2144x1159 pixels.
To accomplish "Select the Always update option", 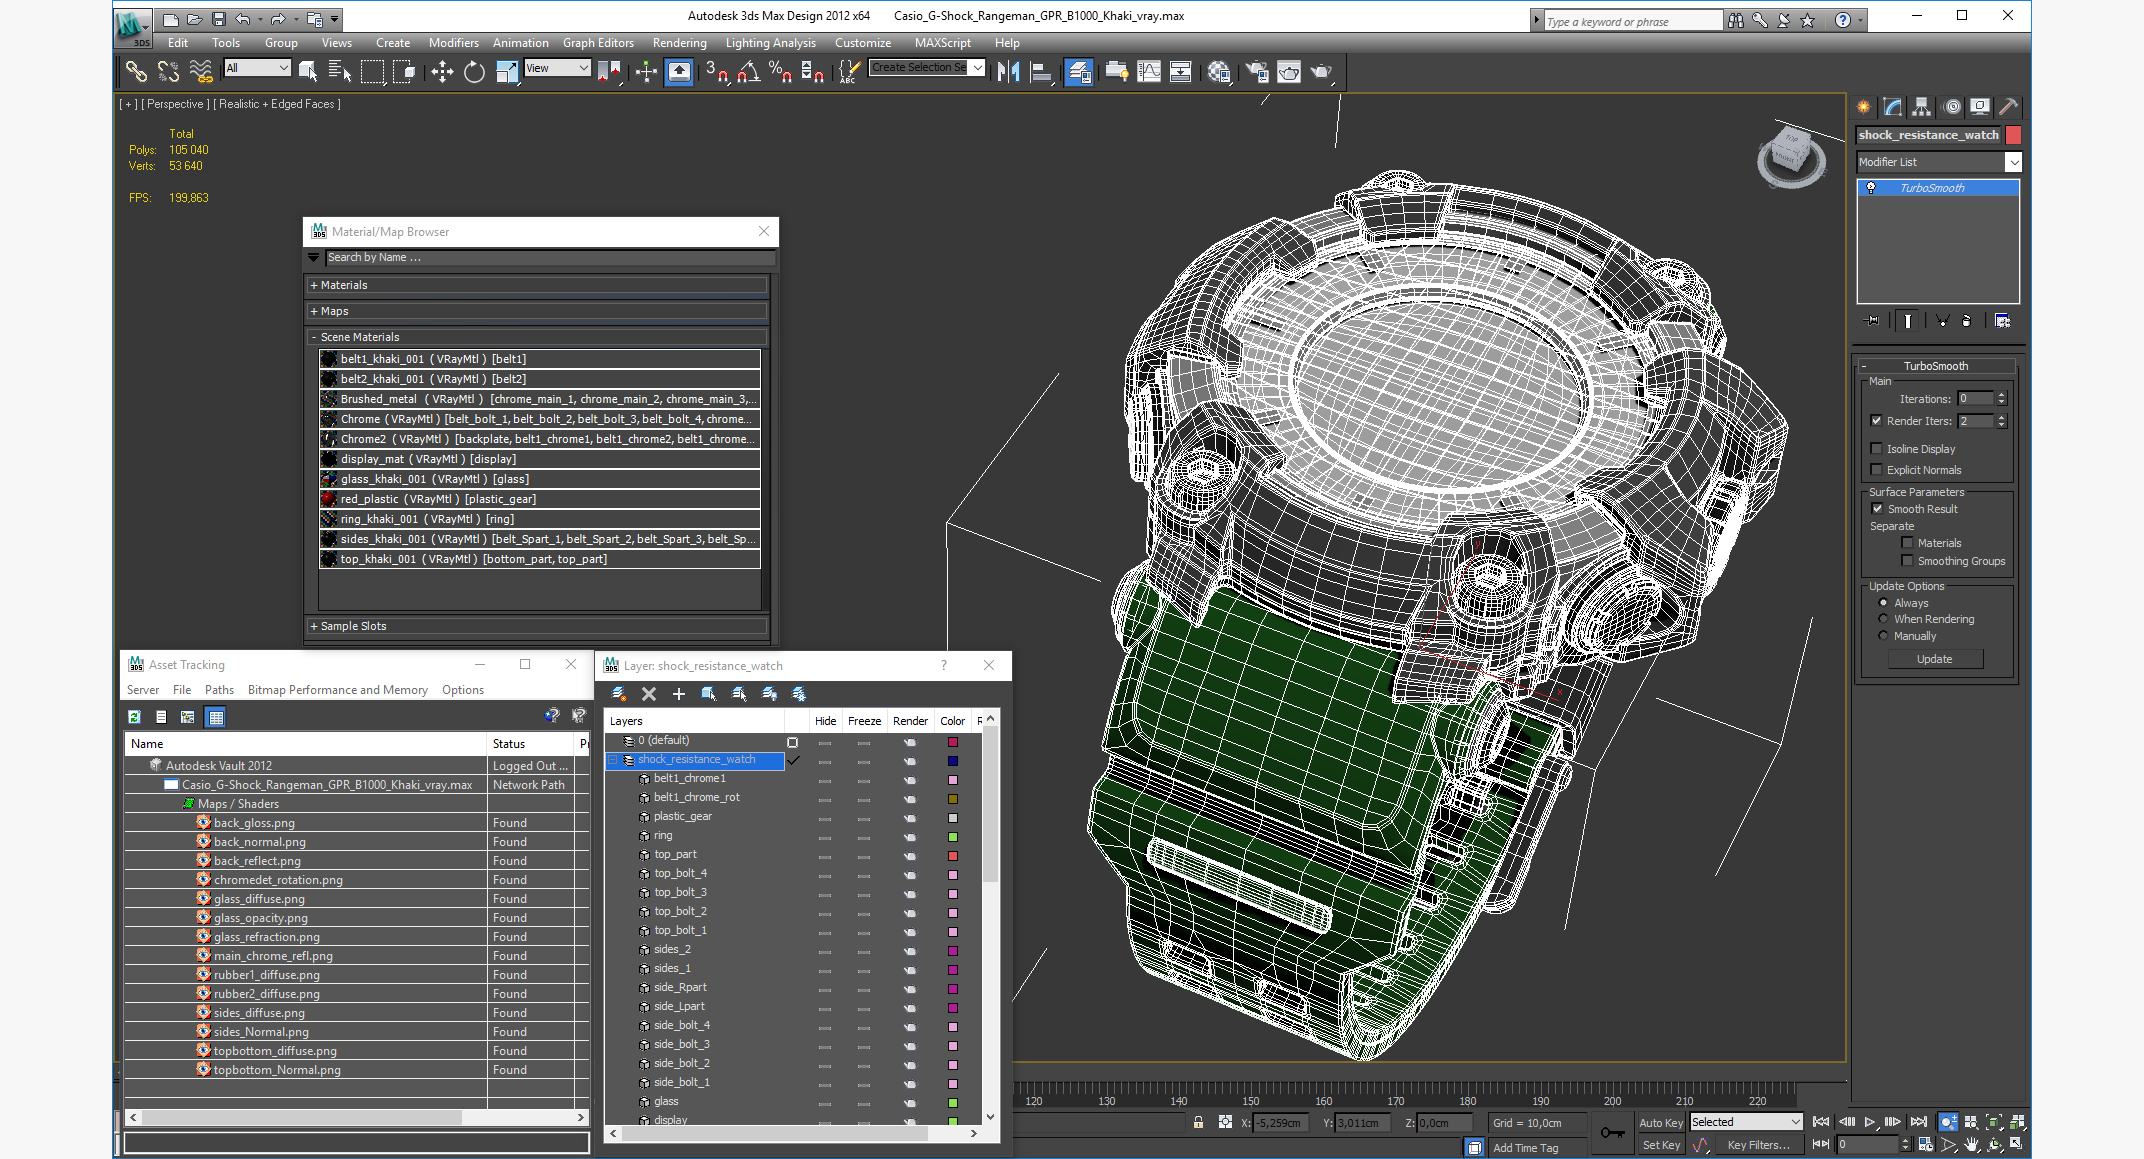I will (1883, 603).
